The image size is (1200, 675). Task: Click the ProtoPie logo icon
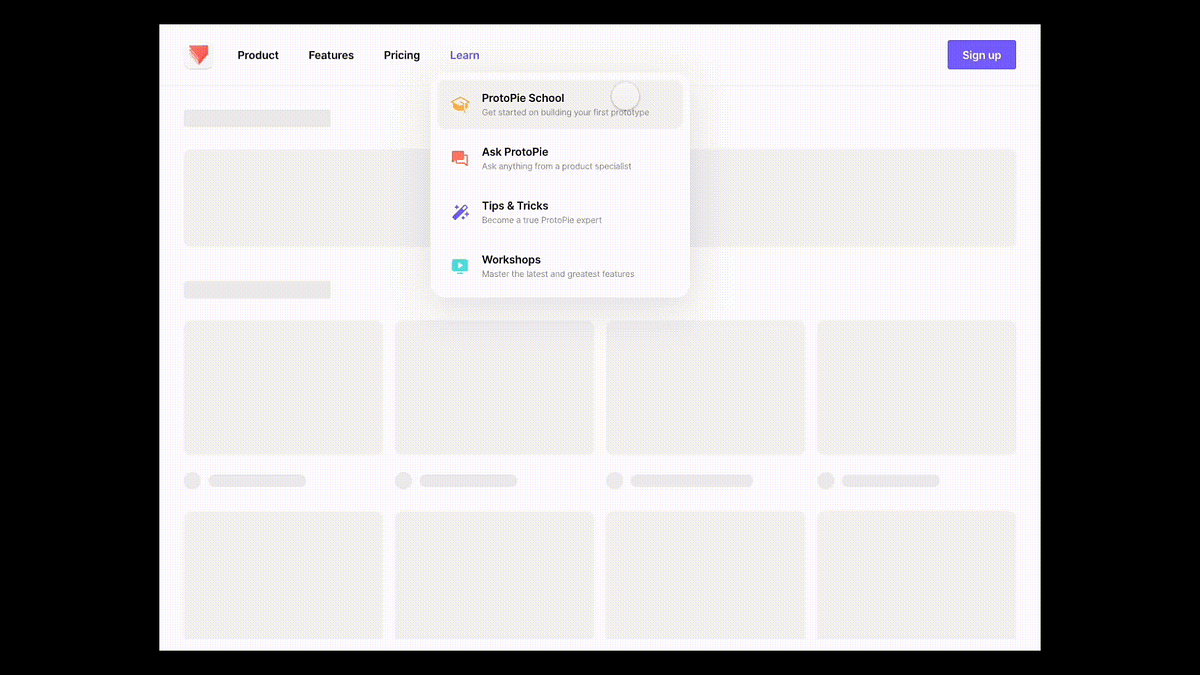[198, 55]
